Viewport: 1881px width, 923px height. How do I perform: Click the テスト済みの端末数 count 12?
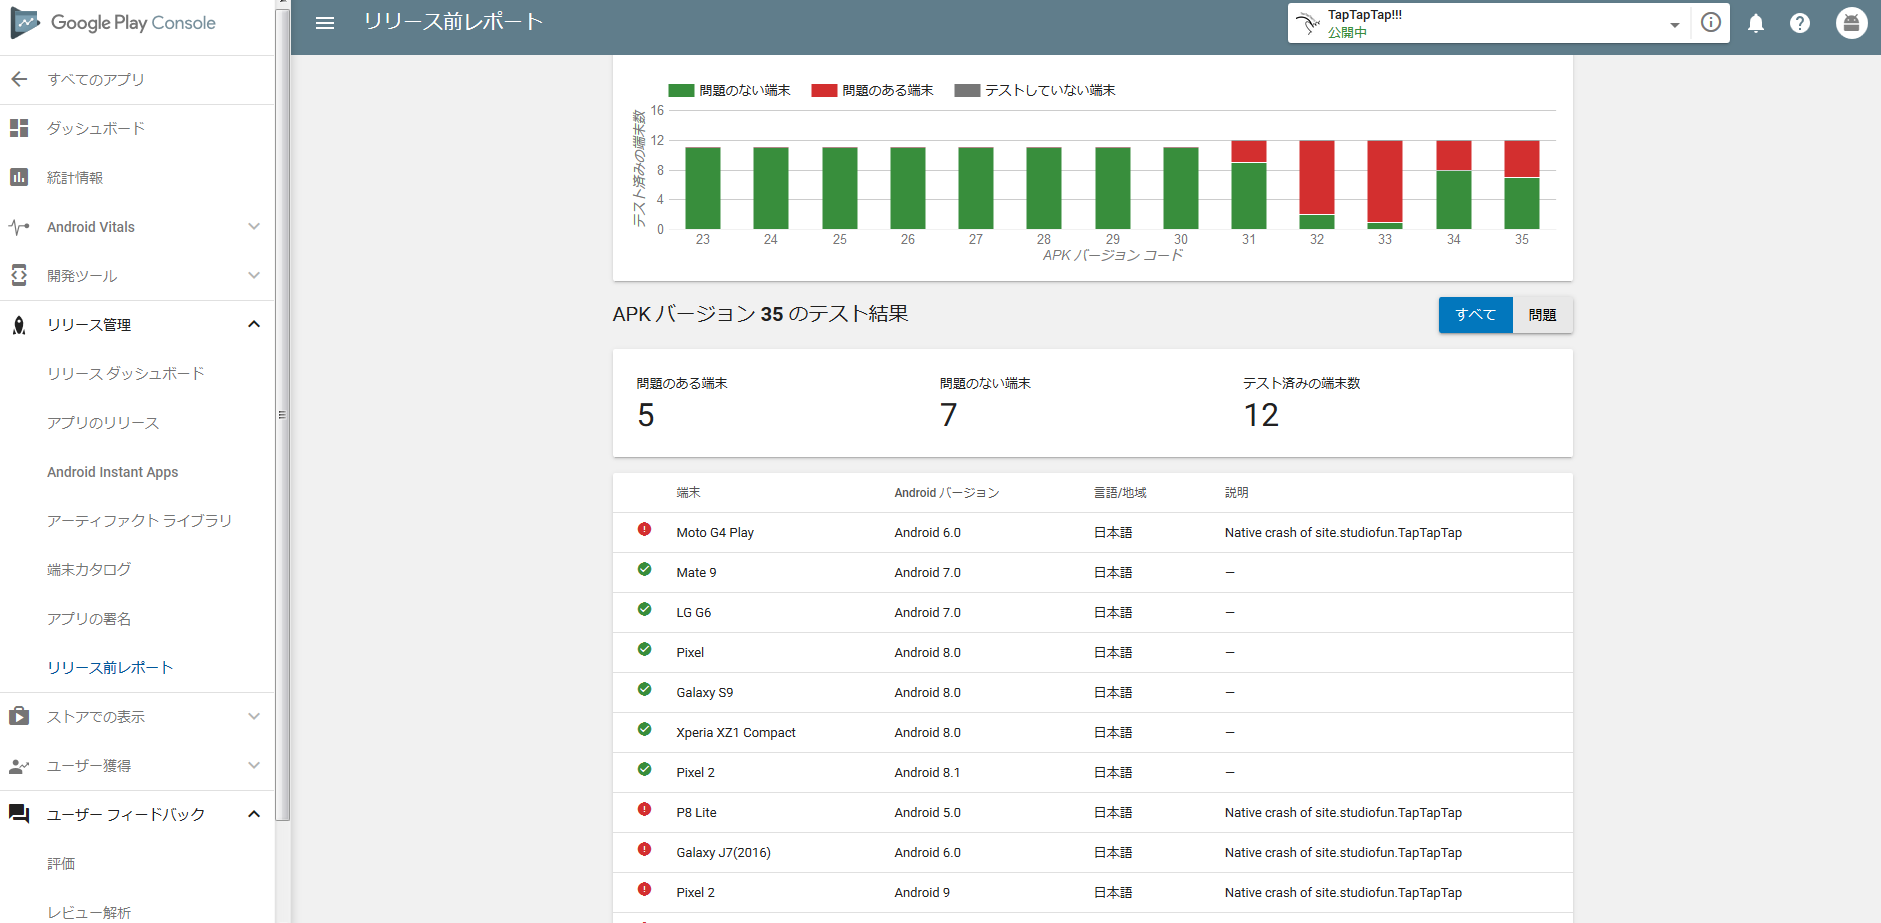click(x=1261, y=415)
